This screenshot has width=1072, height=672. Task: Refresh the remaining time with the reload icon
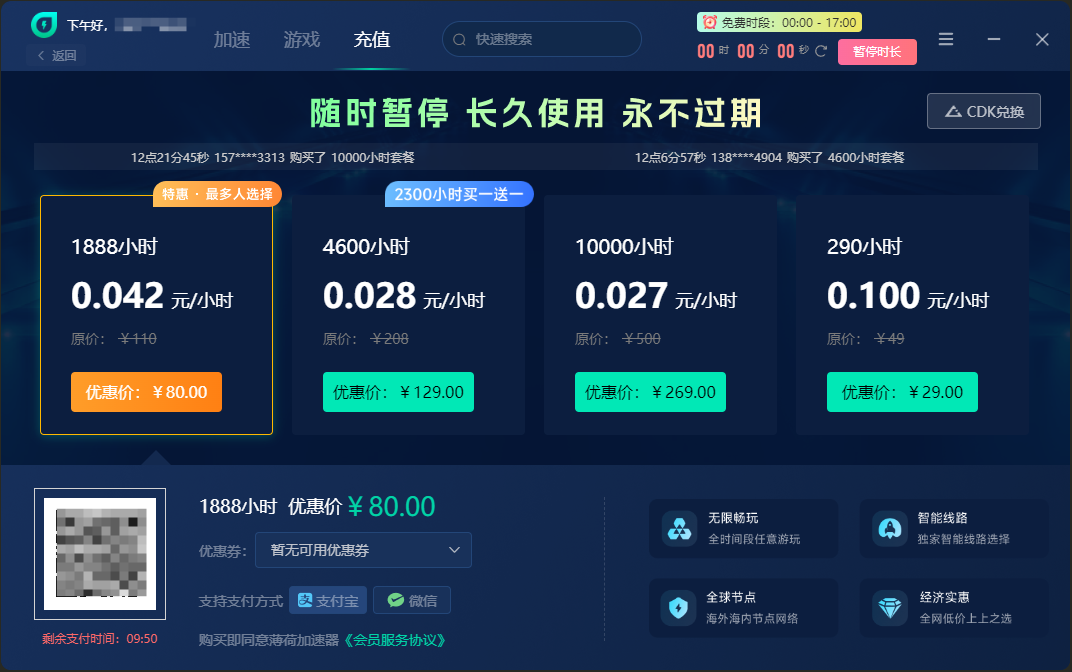[821, 51]
